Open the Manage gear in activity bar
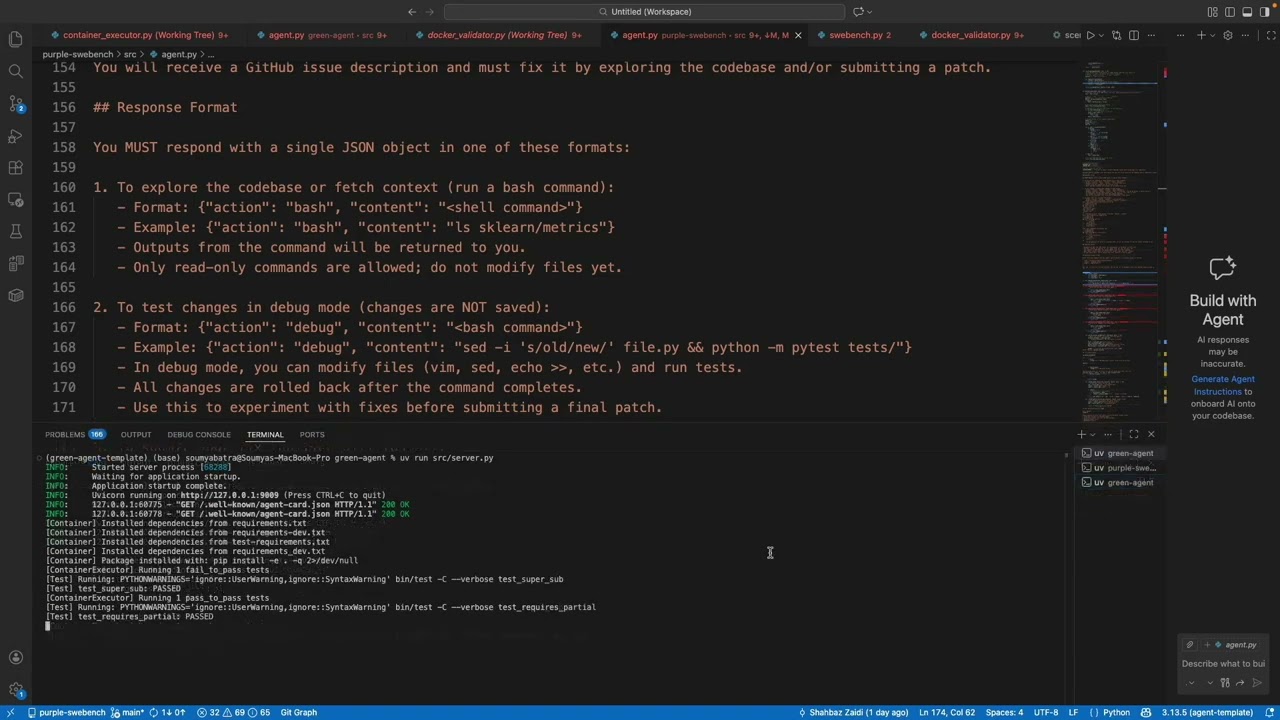This screenshot has width=1280, height=720. tap(15, 690)
